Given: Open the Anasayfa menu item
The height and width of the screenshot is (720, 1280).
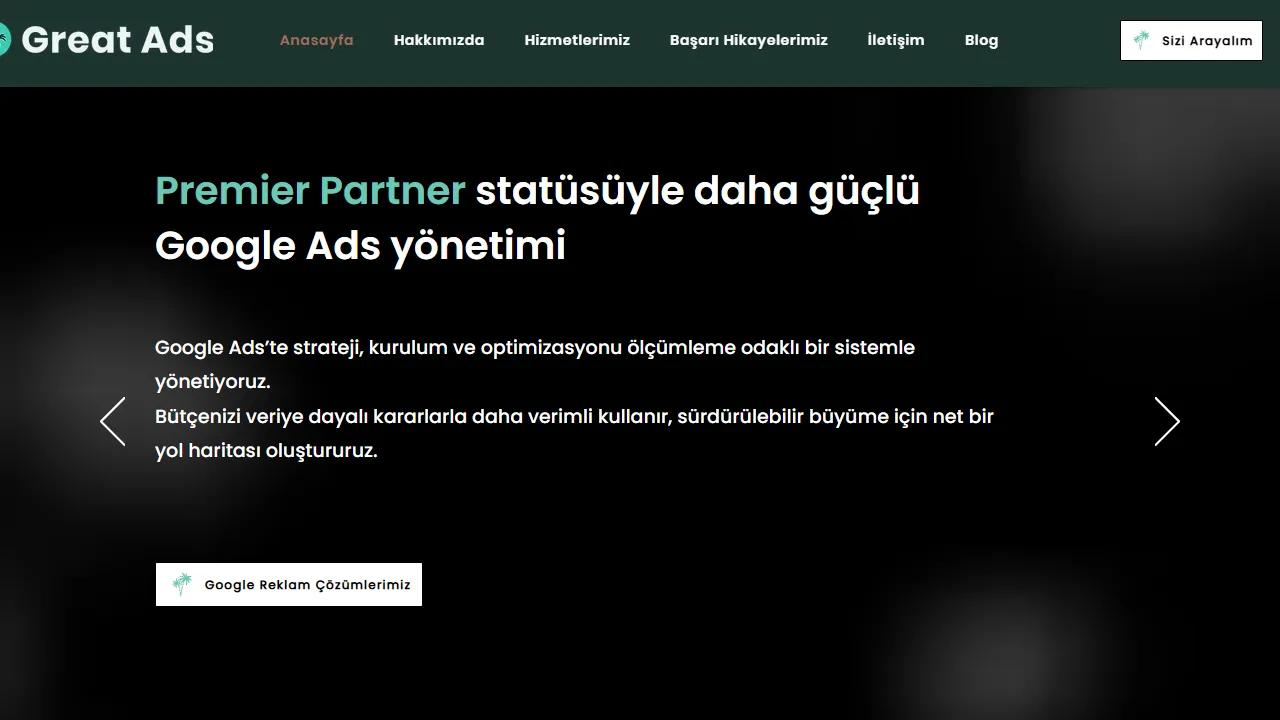Looking at the screenshot, I should click(x=316, y=40).
